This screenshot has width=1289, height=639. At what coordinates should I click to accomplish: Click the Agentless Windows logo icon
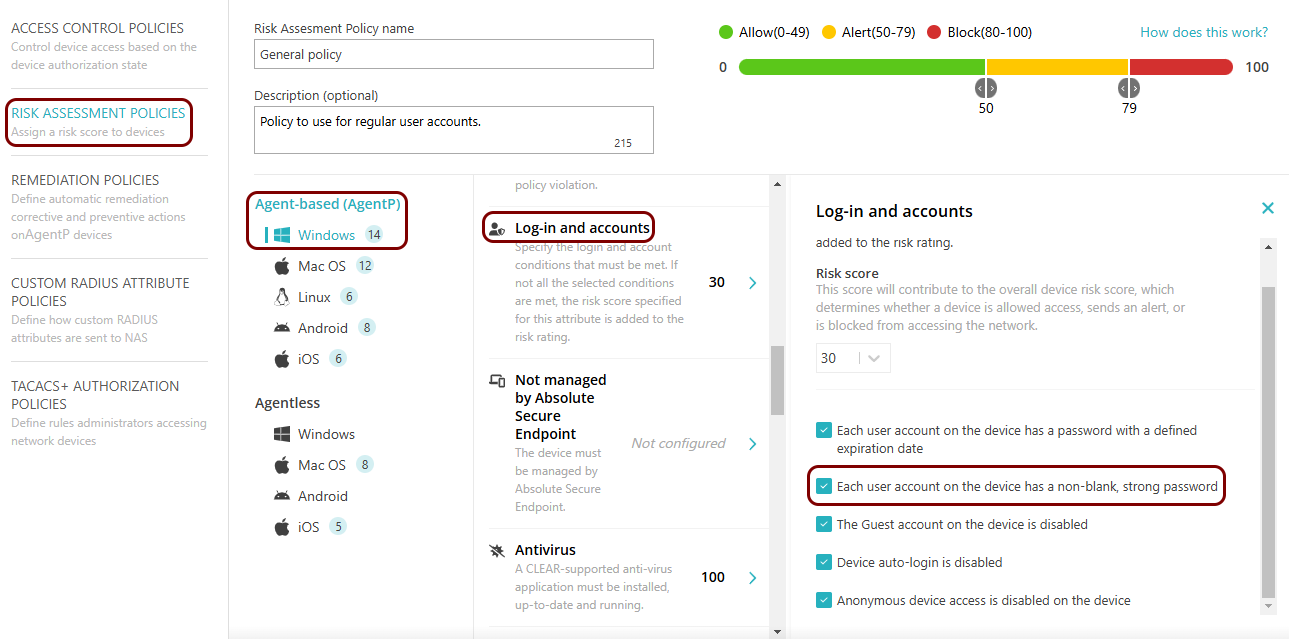click(x=282, y=434)
